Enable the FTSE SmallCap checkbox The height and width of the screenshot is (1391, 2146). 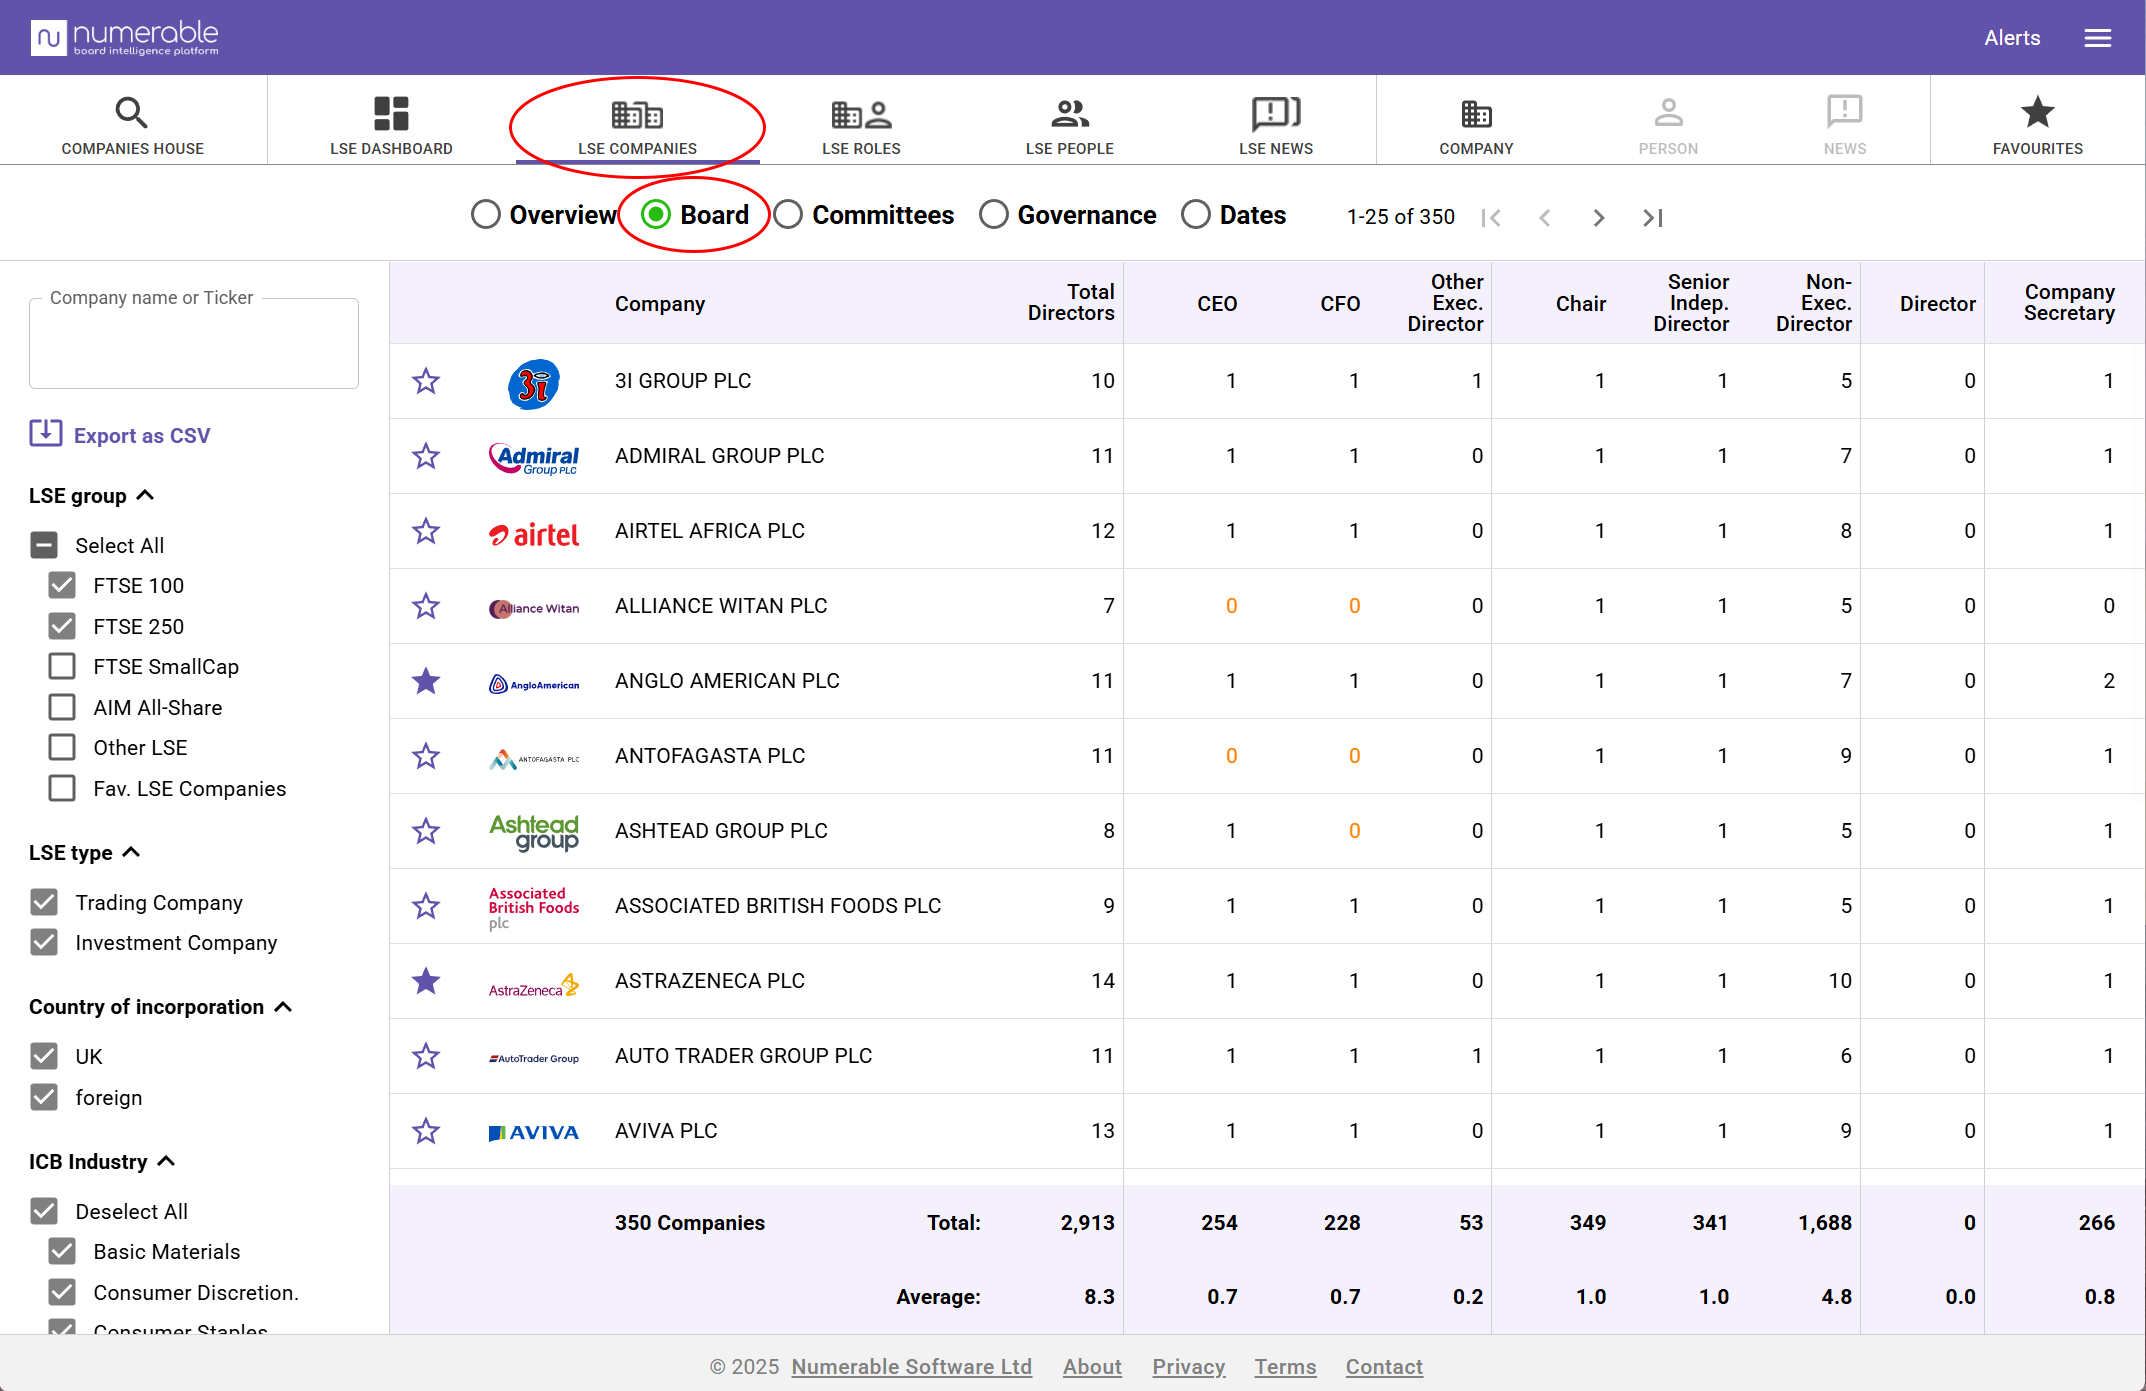pos(62,666)
